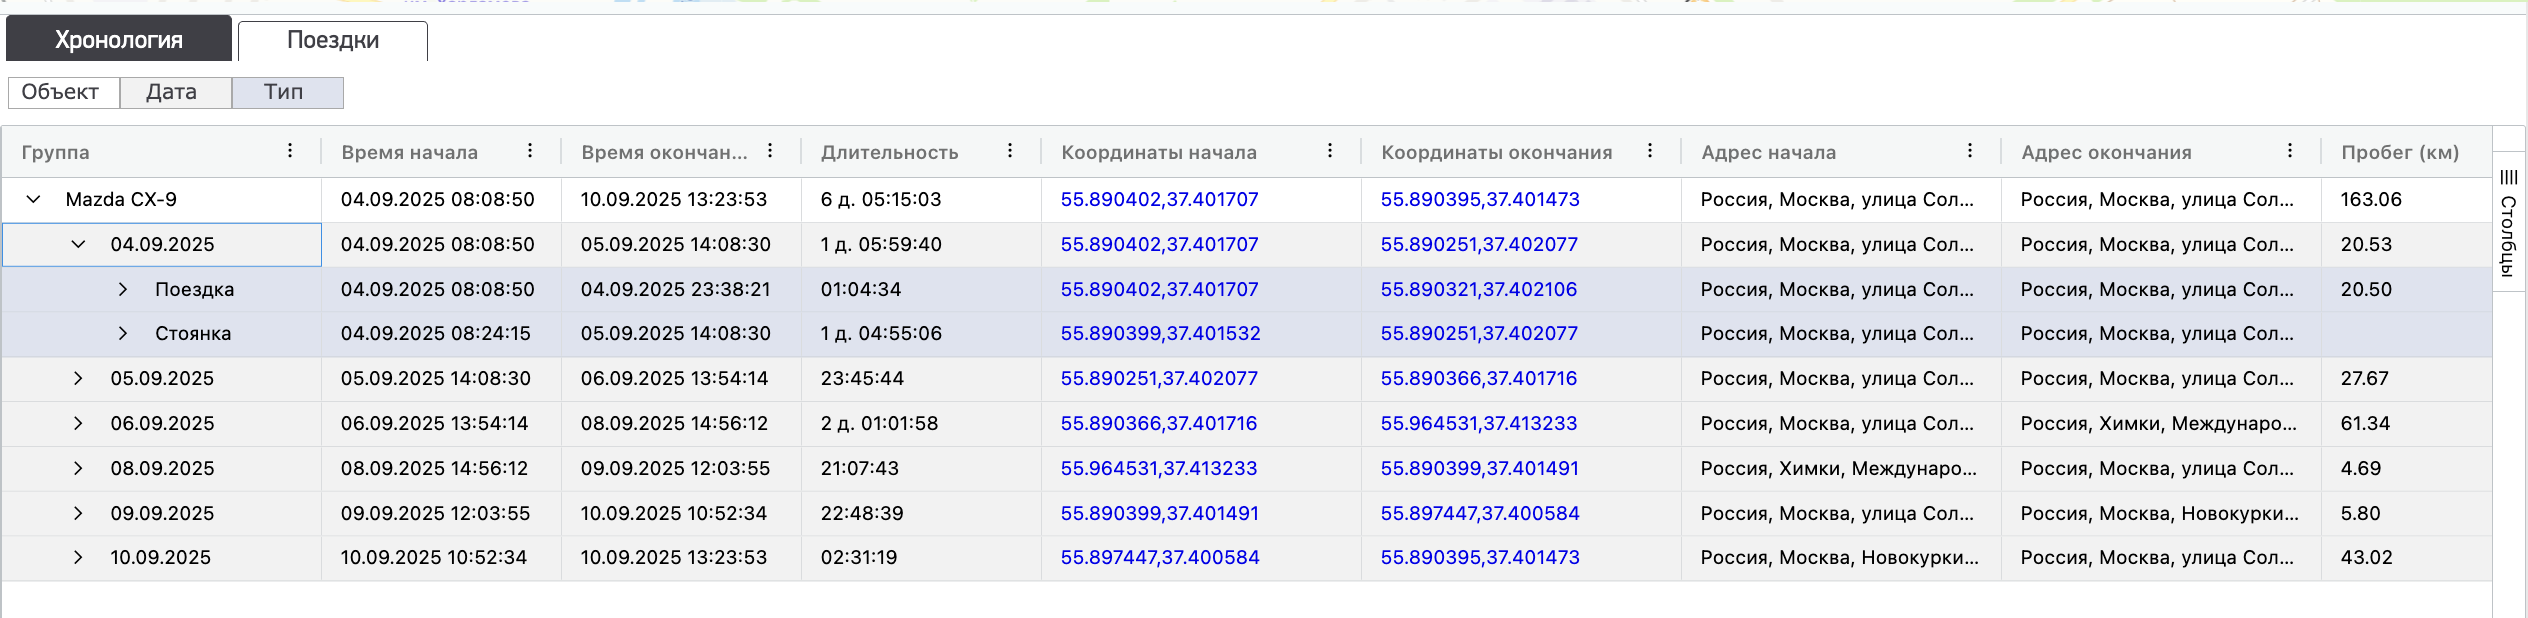2528x618 pixels.
Task: Click menu icon on Время окончания column
Action: (x=770, y=151)
